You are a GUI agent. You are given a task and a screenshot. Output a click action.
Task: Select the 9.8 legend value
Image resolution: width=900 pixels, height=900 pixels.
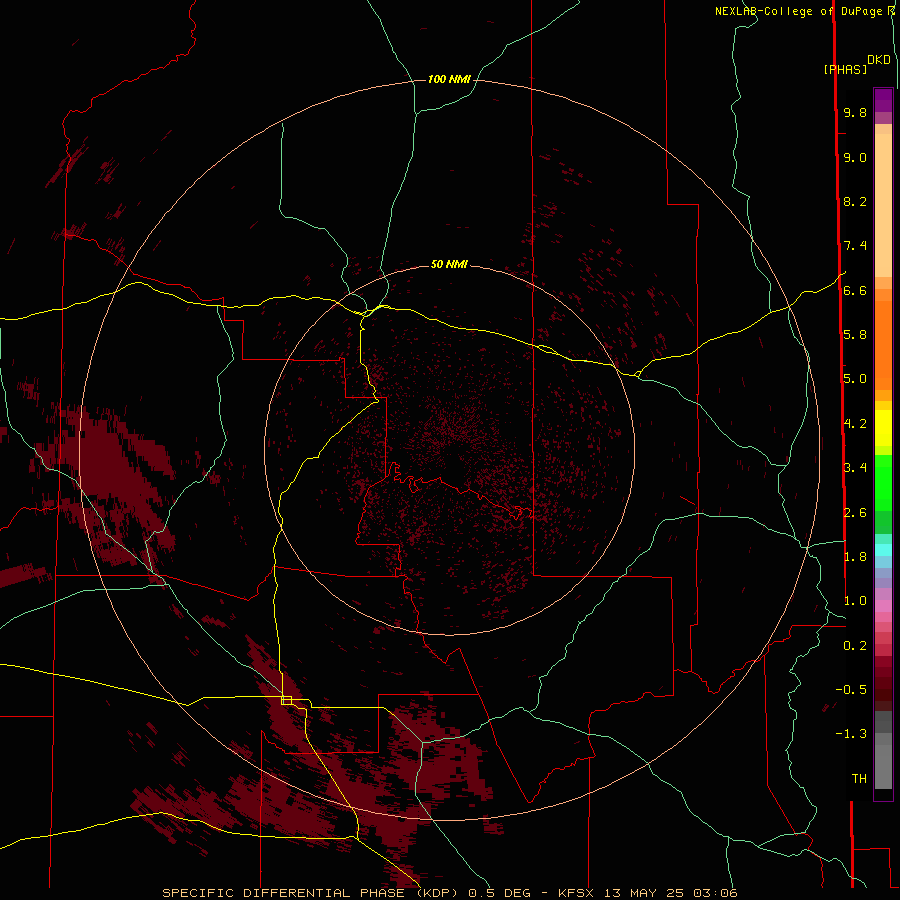point(855,112)
